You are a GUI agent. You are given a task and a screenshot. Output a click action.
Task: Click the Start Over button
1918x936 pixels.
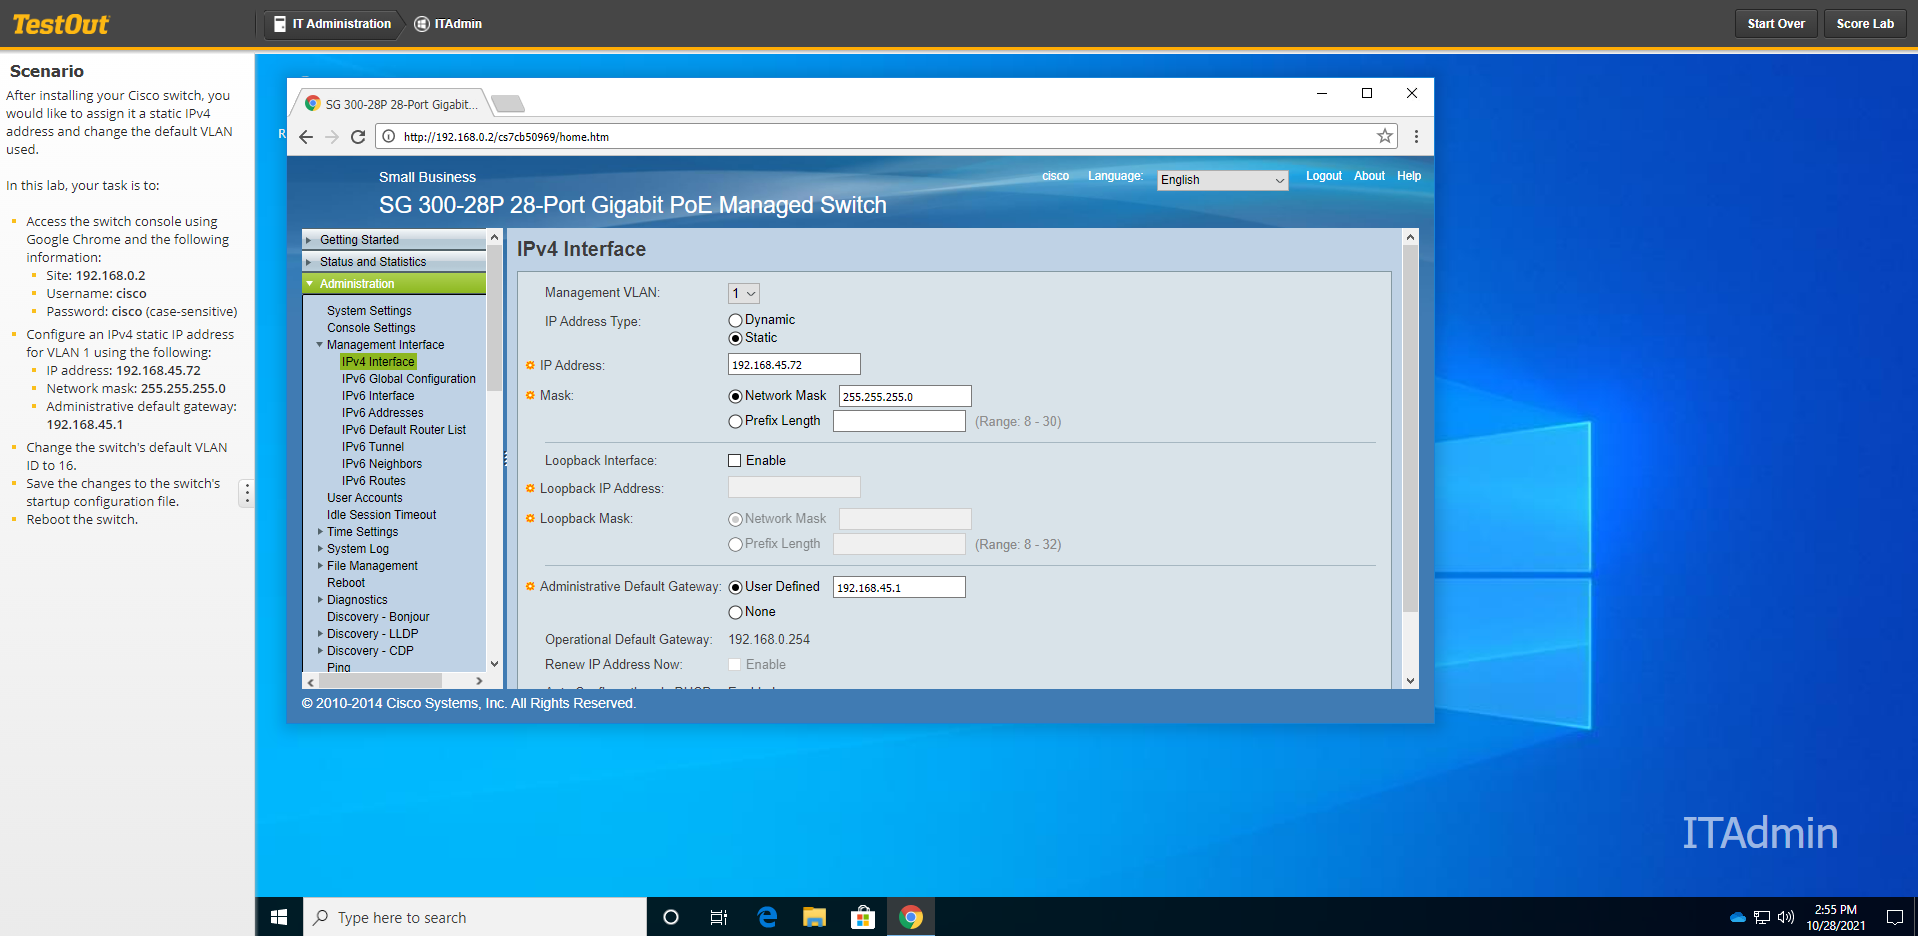(x=1776, y=24)
